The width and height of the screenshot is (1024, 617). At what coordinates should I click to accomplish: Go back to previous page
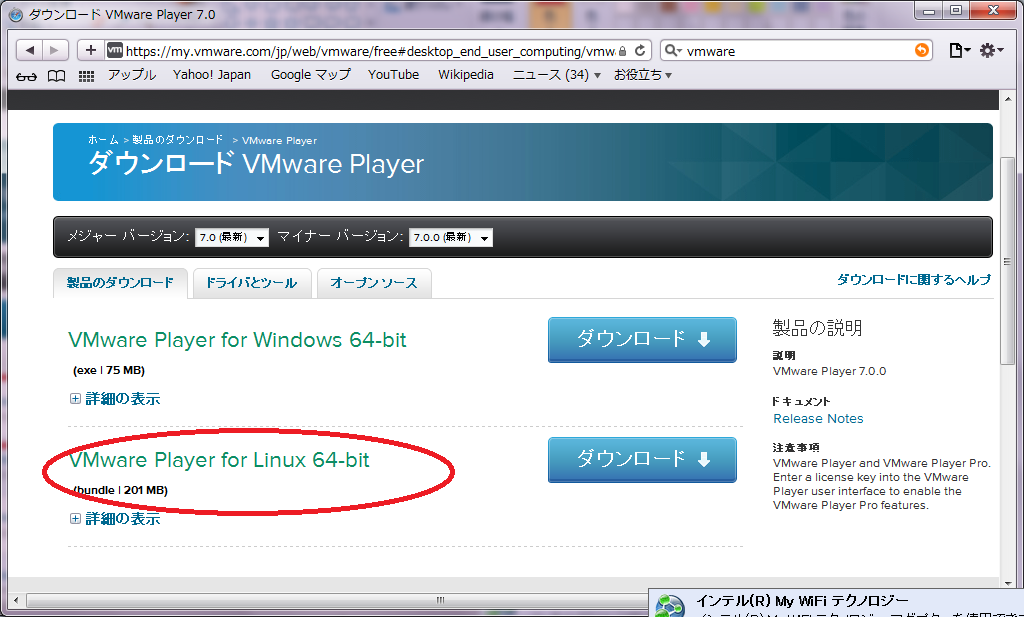tap(29, 50)
